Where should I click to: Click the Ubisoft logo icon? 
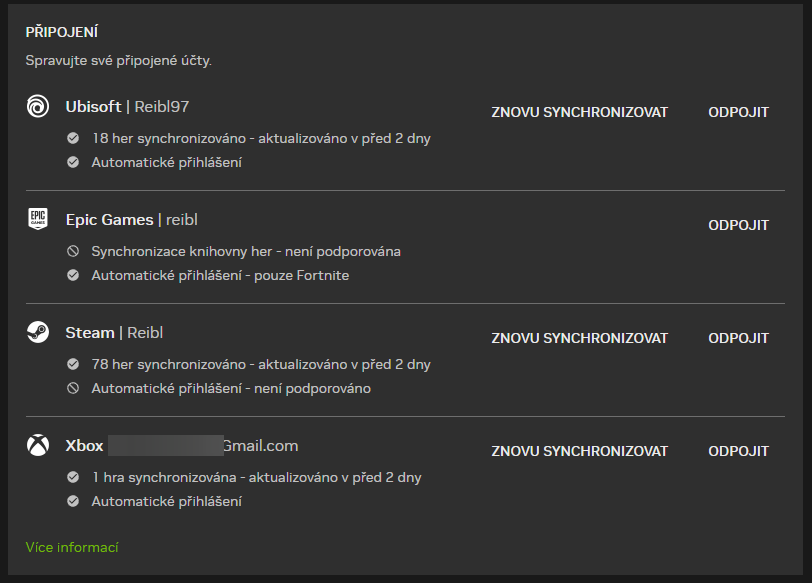coord(37,106)
